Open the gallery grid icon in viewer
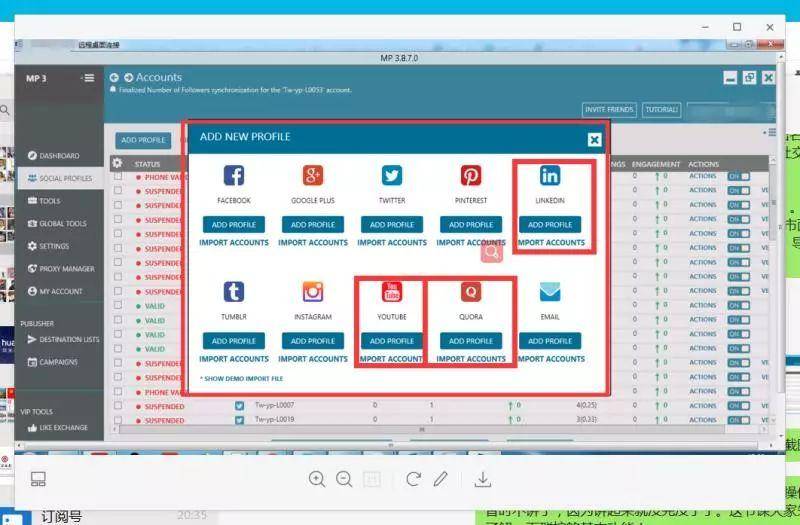800x525 pixels. pyautogui.click(x=38, y=479)
